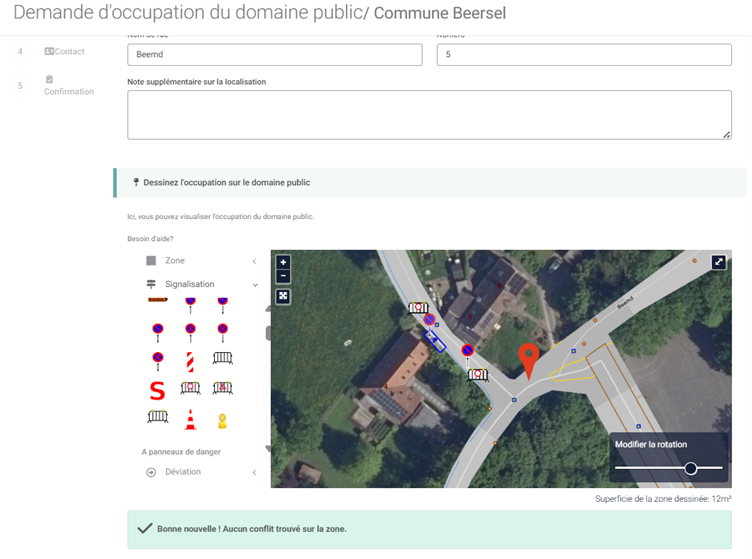Image resolution: width=752 pixels, height=559 pixels.
Task: Click signalisation list scrollbar up arrow
Action: point(268,309)
